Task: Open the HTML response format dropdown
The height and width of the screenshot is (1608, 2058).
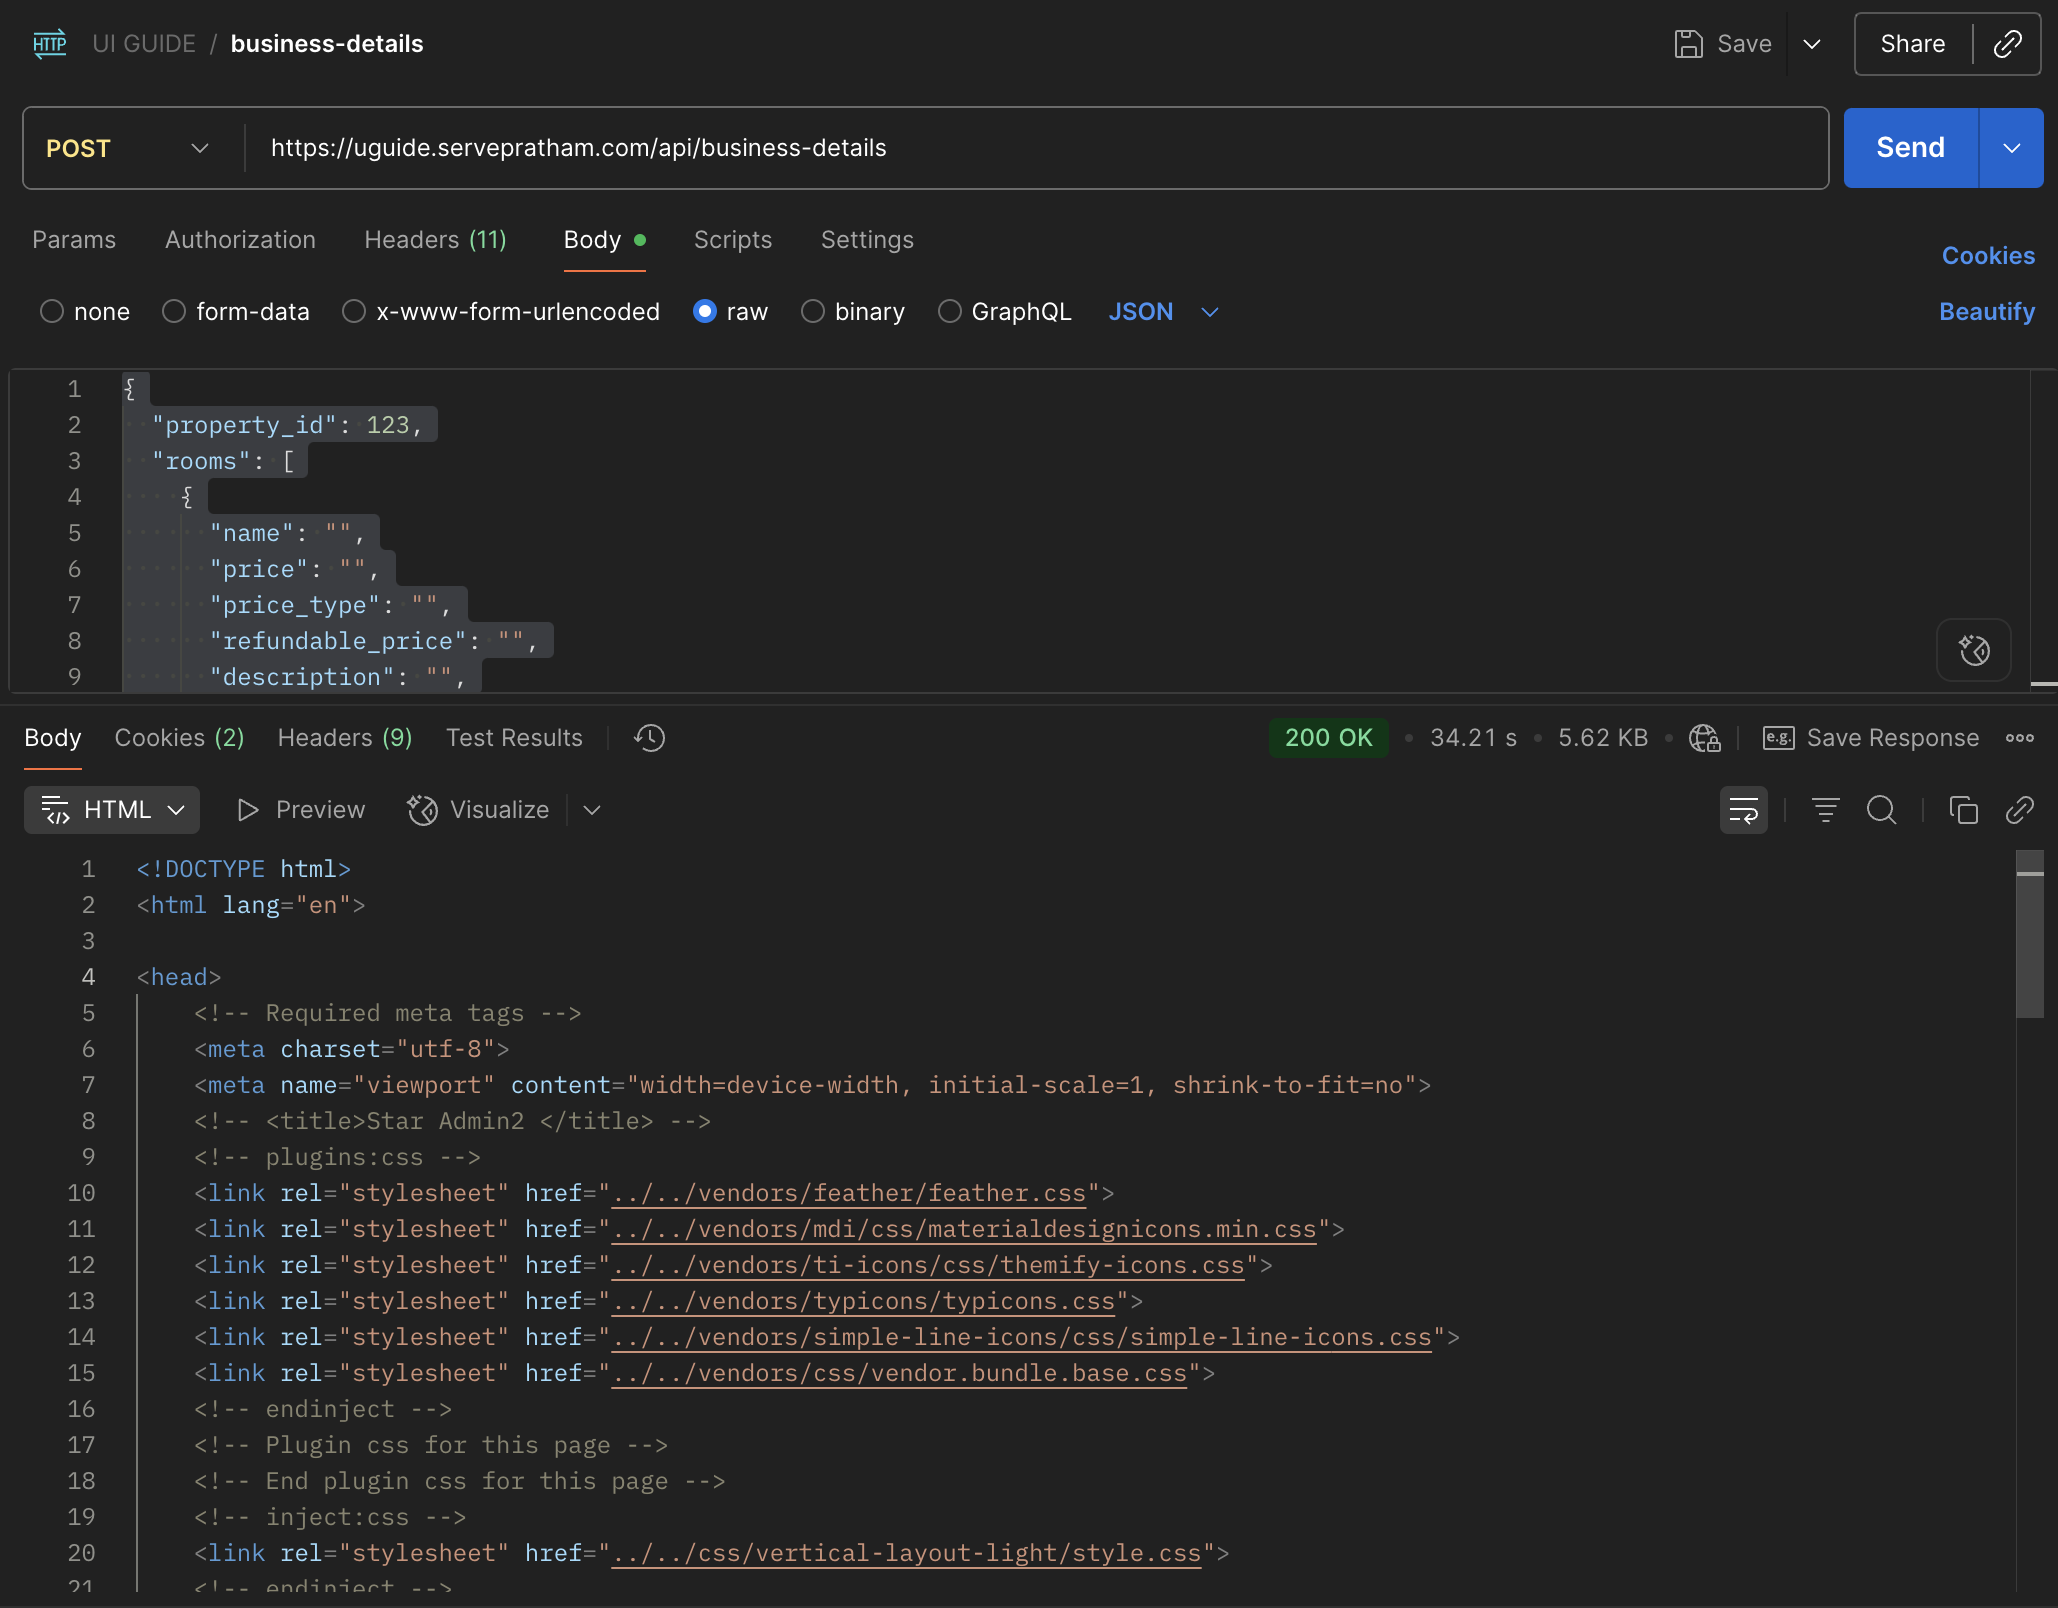Action: pyautogui.click(x=112, y=810)
